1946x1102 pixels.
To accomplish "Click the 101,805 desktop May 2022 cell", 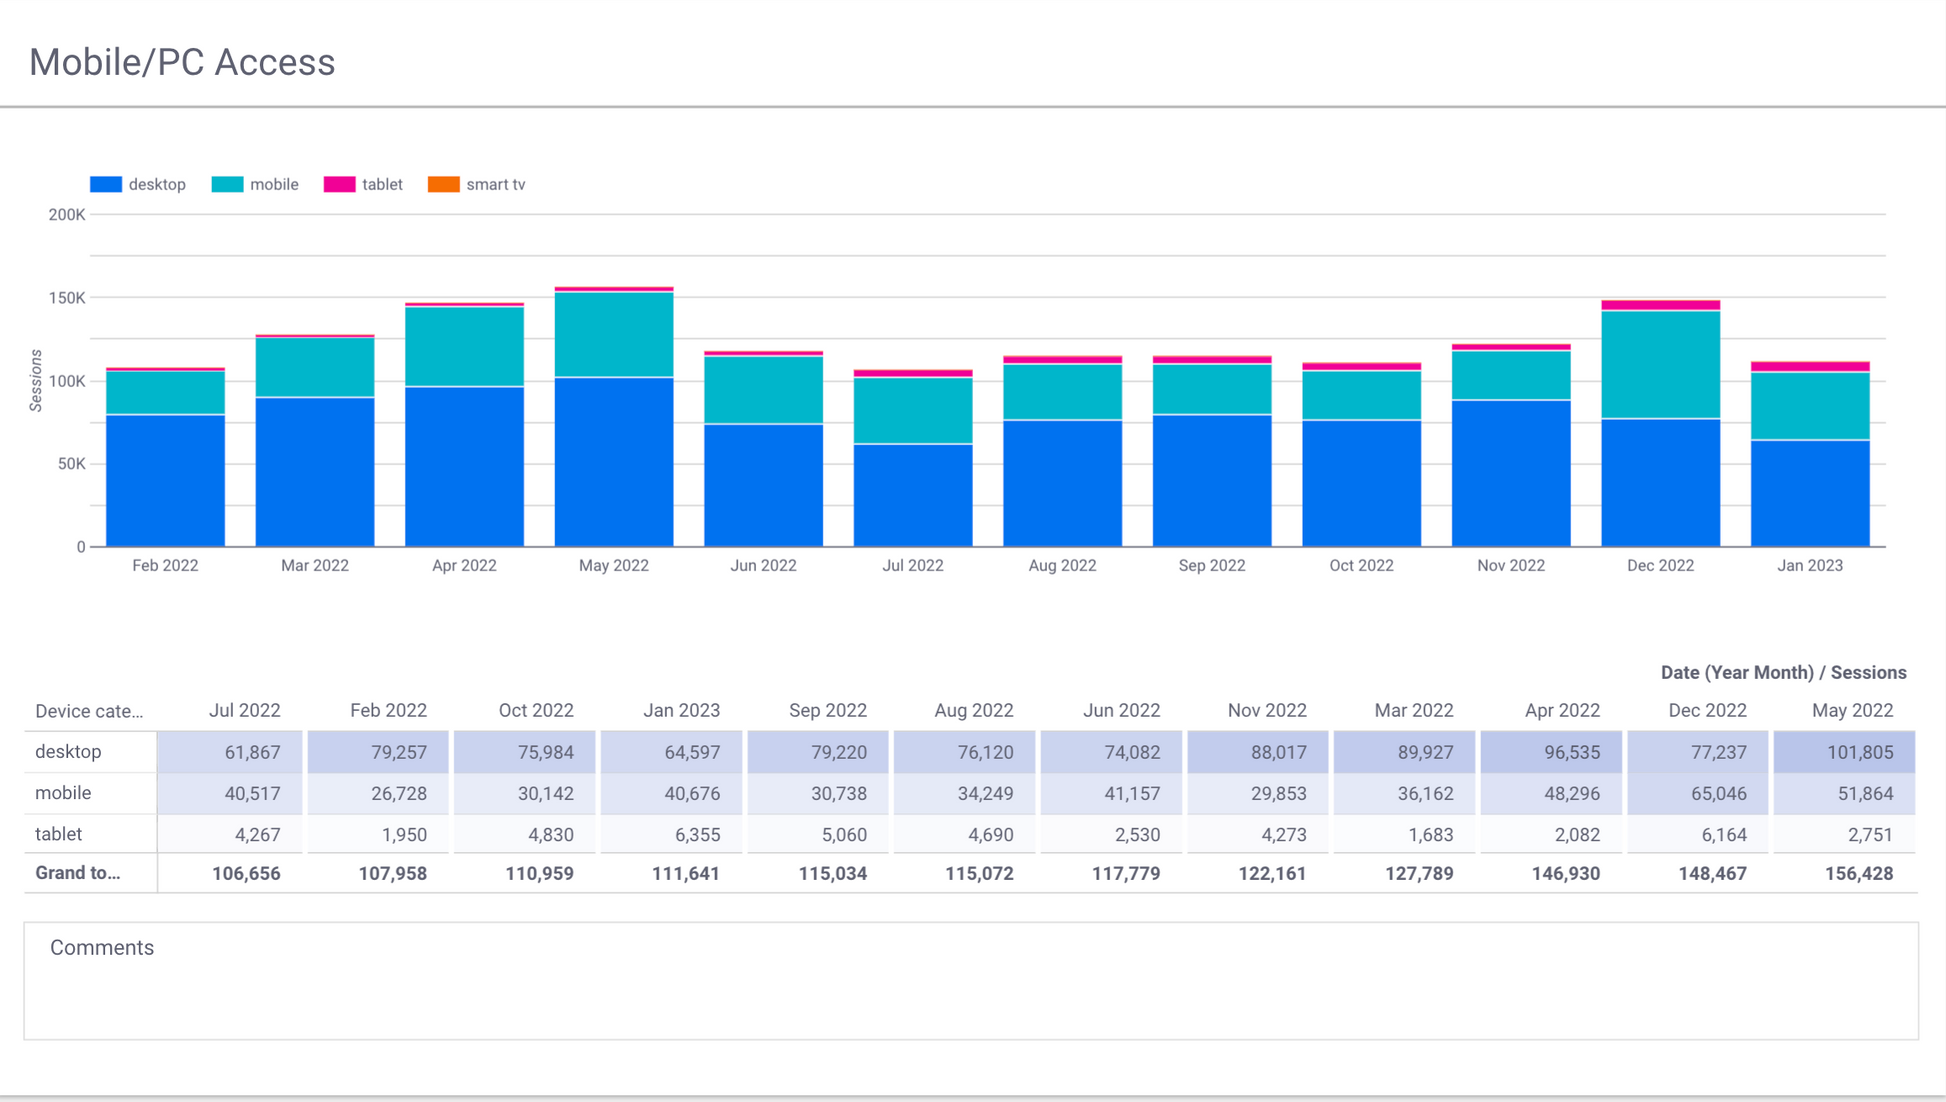I will coord(1858,752).
